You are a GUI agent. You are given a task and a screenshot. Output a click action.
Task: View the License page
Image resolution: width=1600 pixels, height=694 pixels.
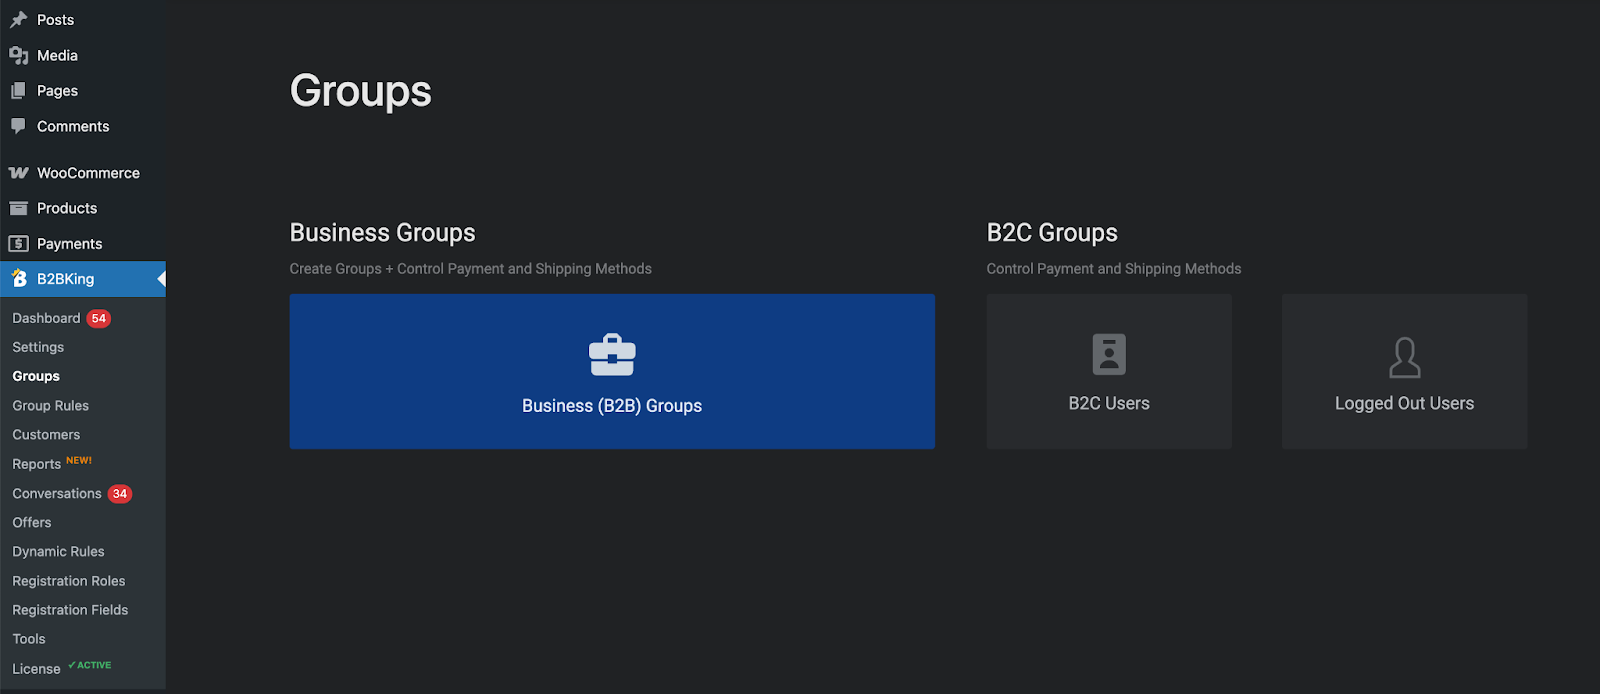click(x=36, y=669)
